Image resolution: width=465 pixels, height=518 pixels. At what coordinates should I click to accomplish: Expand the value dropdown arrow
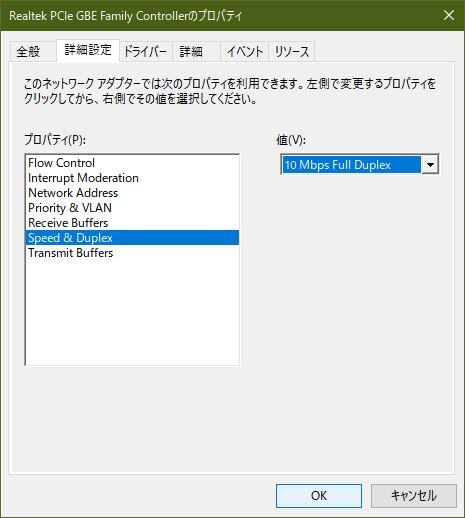coord(430,165)
